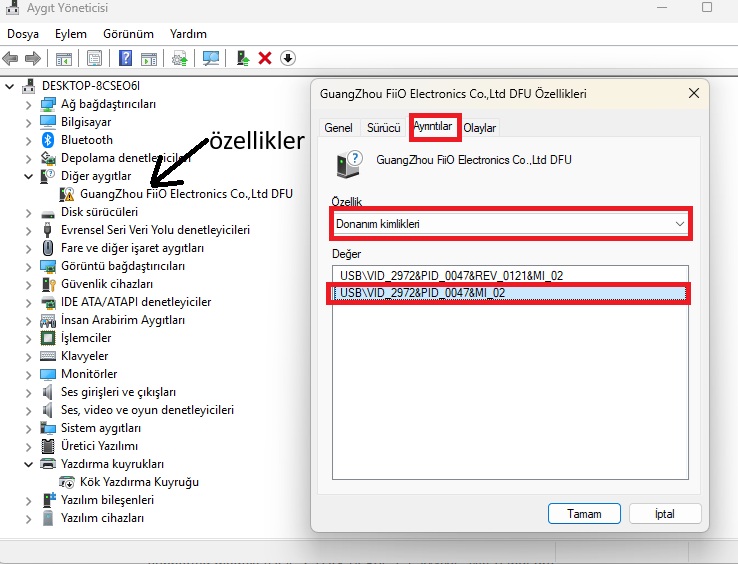Select Kök Yazdırma Kuyruğu tree item
Viewport: 738px width, 564px height.
[x=139, y=482]
